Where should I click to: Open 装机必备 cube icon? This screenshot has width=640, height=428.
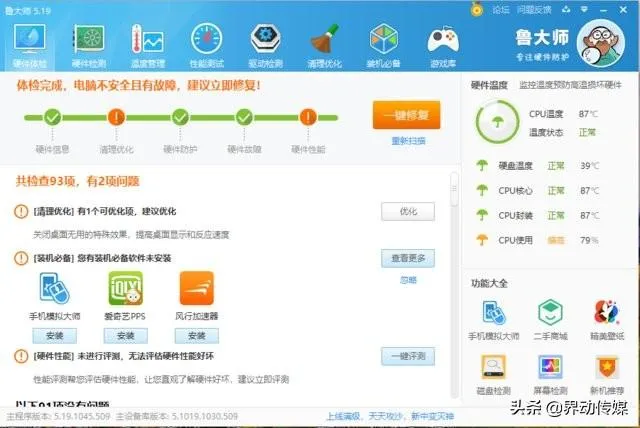tap(383, 46)
